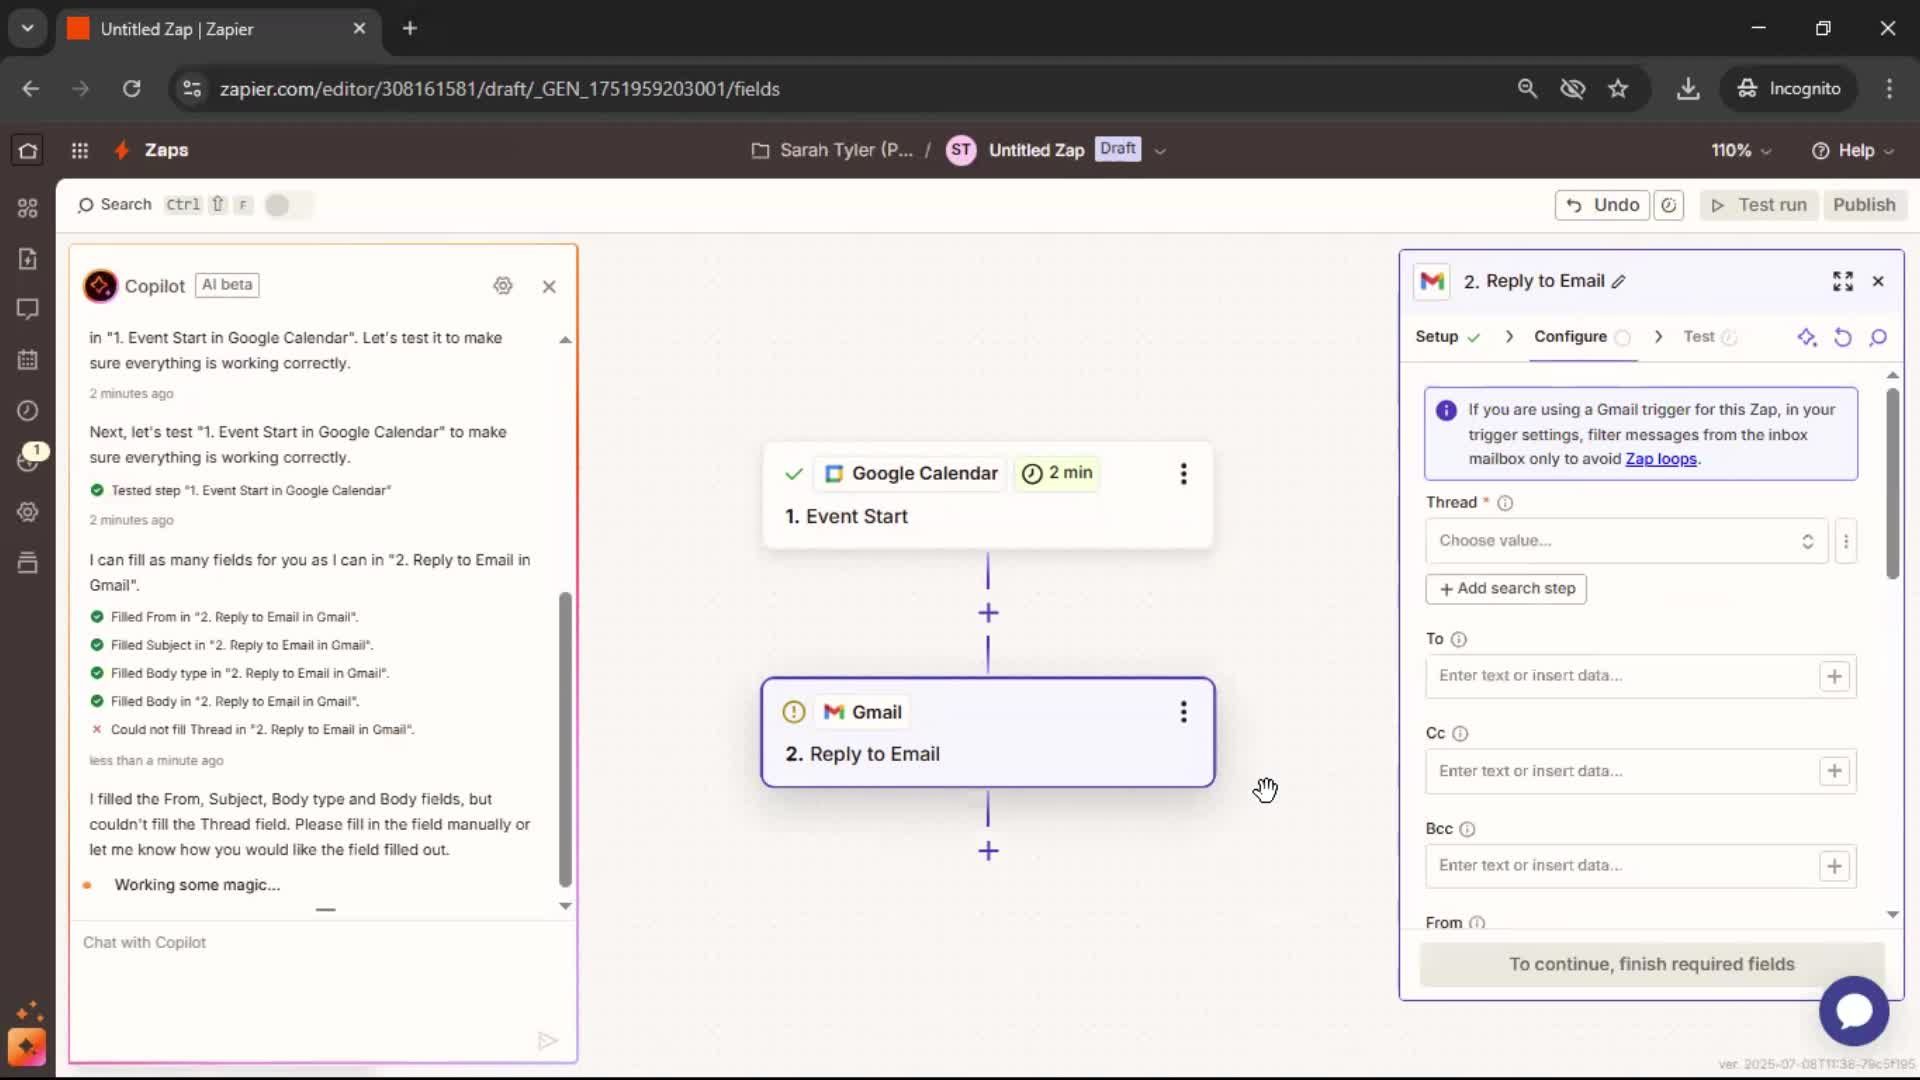
Task: Select the Gmail Reply to Email step
Action: pyautogui.click(x=988, y=733)
